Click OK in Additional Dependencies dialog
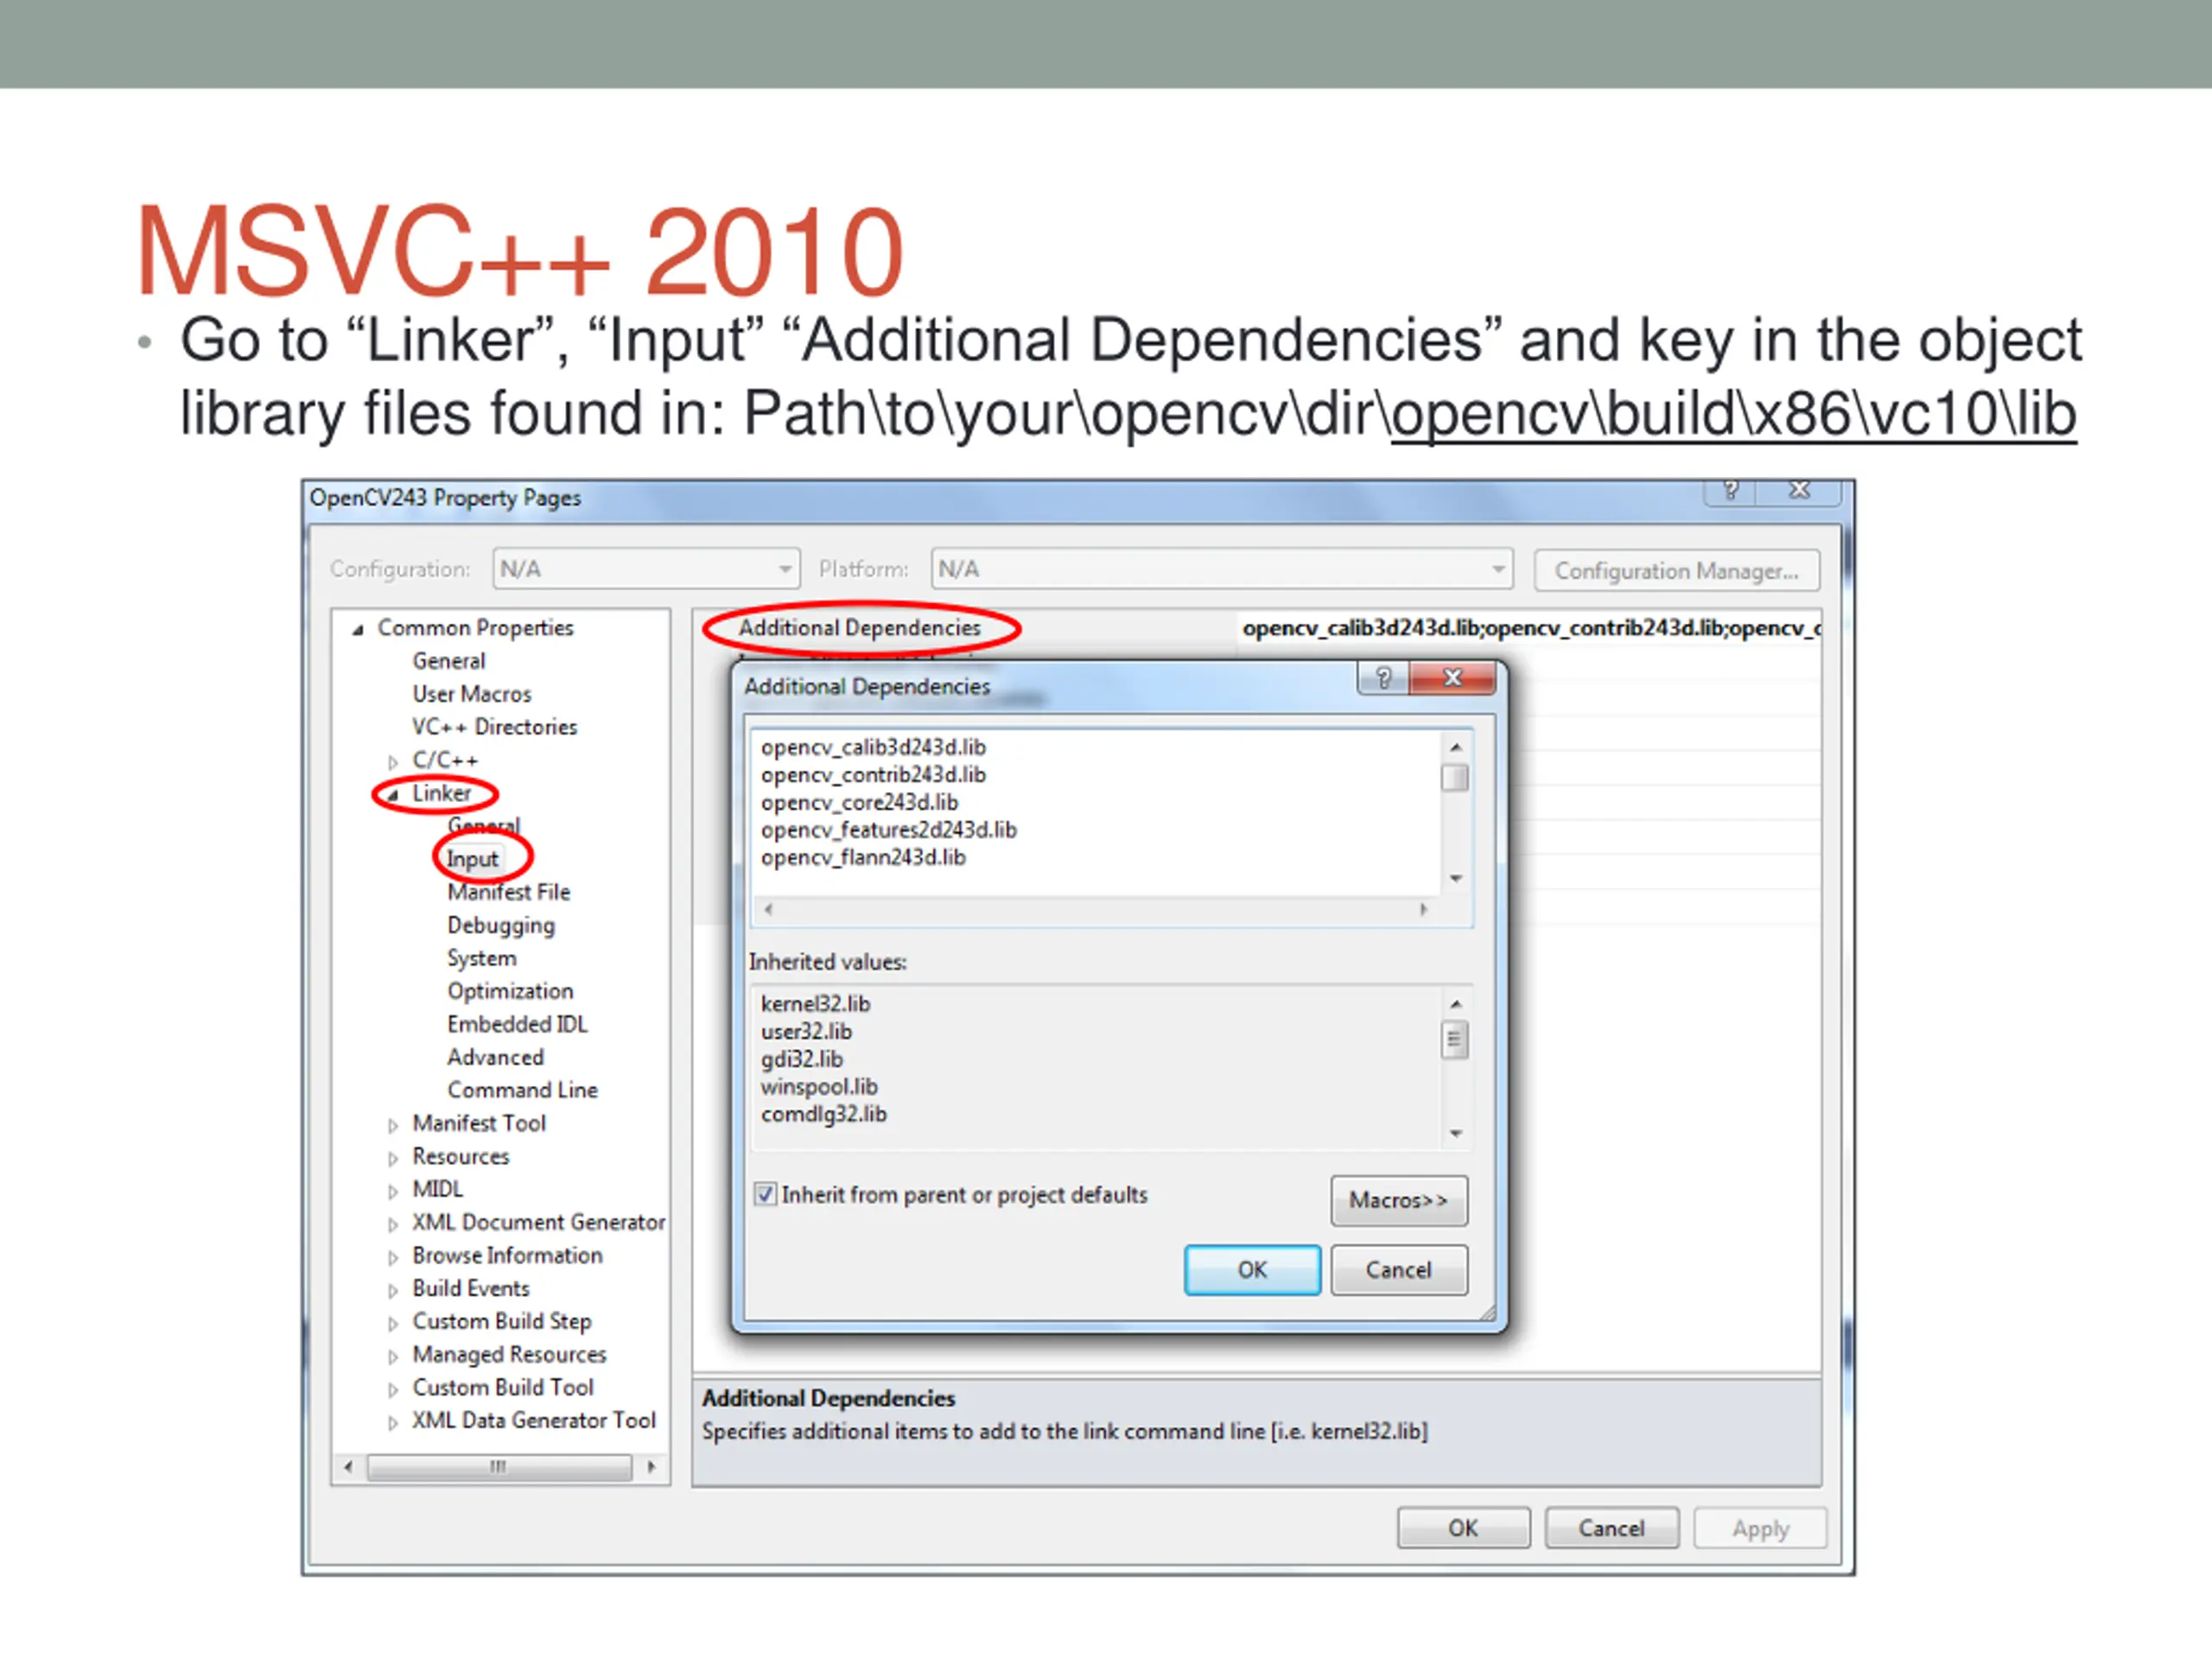The image size is (2212, 1659). tap(1252, 1270)
